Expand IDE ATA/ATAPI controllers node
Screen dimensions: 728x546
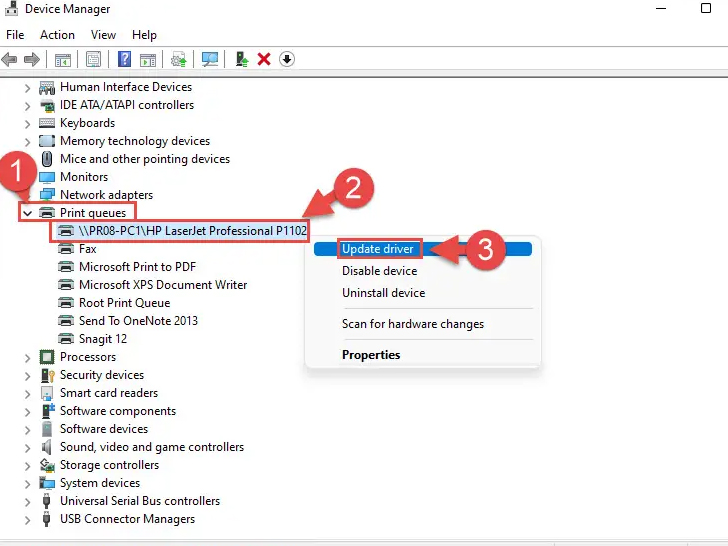pos(27,106)
